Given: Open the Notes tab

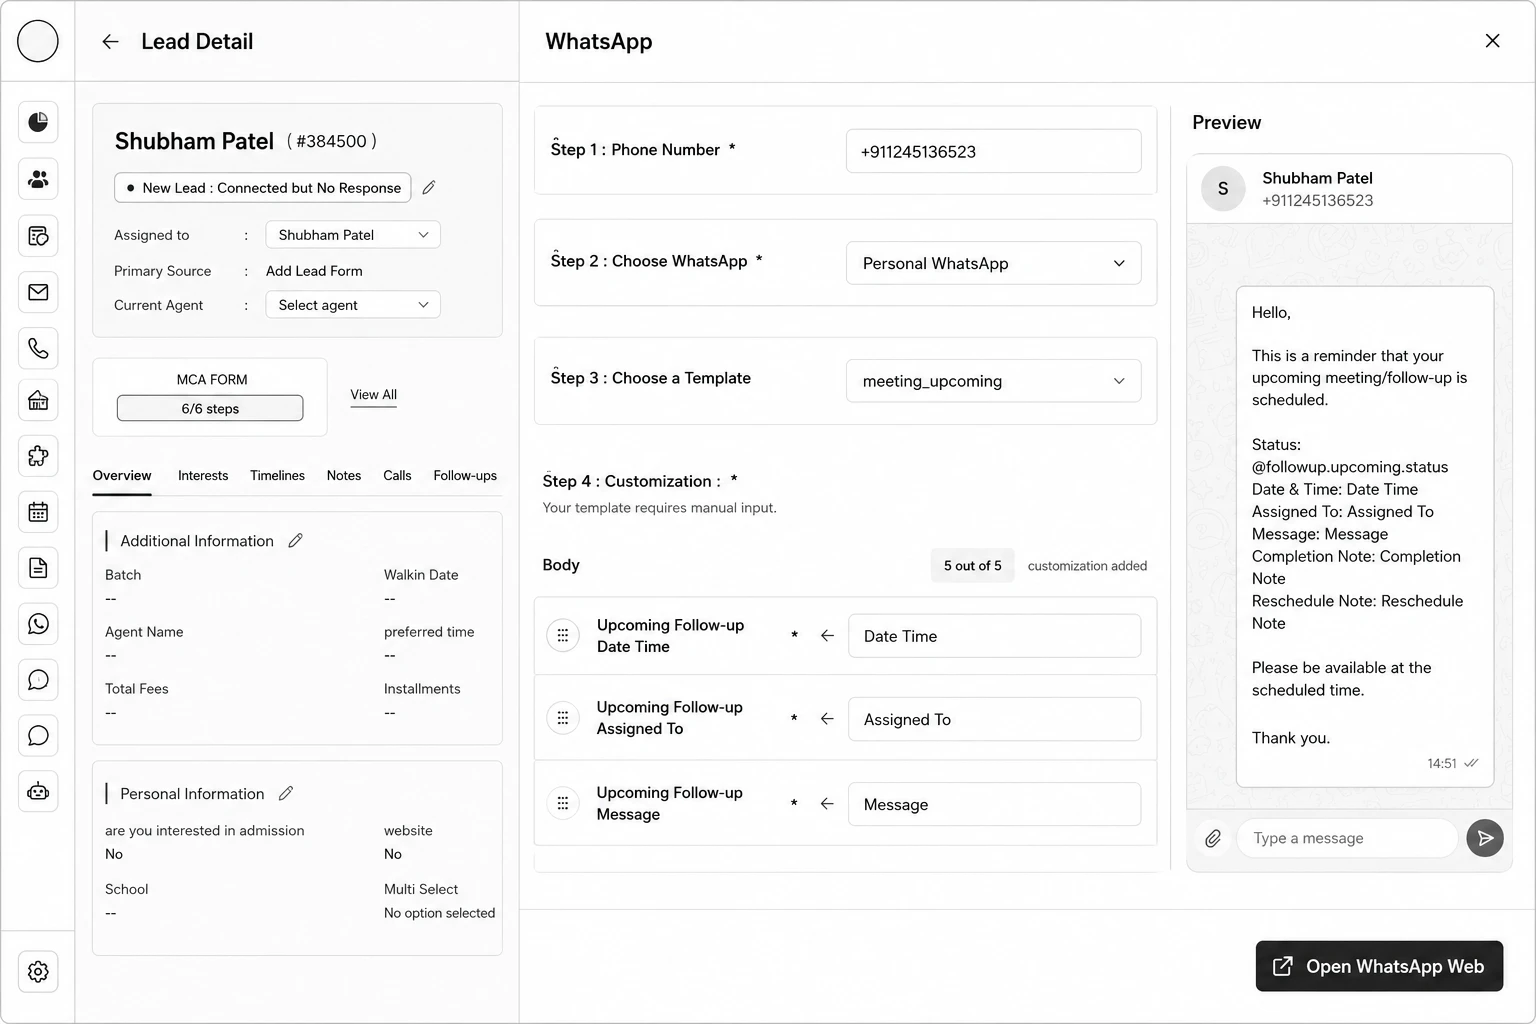Looking at the screenshot, I should point(344,476).
